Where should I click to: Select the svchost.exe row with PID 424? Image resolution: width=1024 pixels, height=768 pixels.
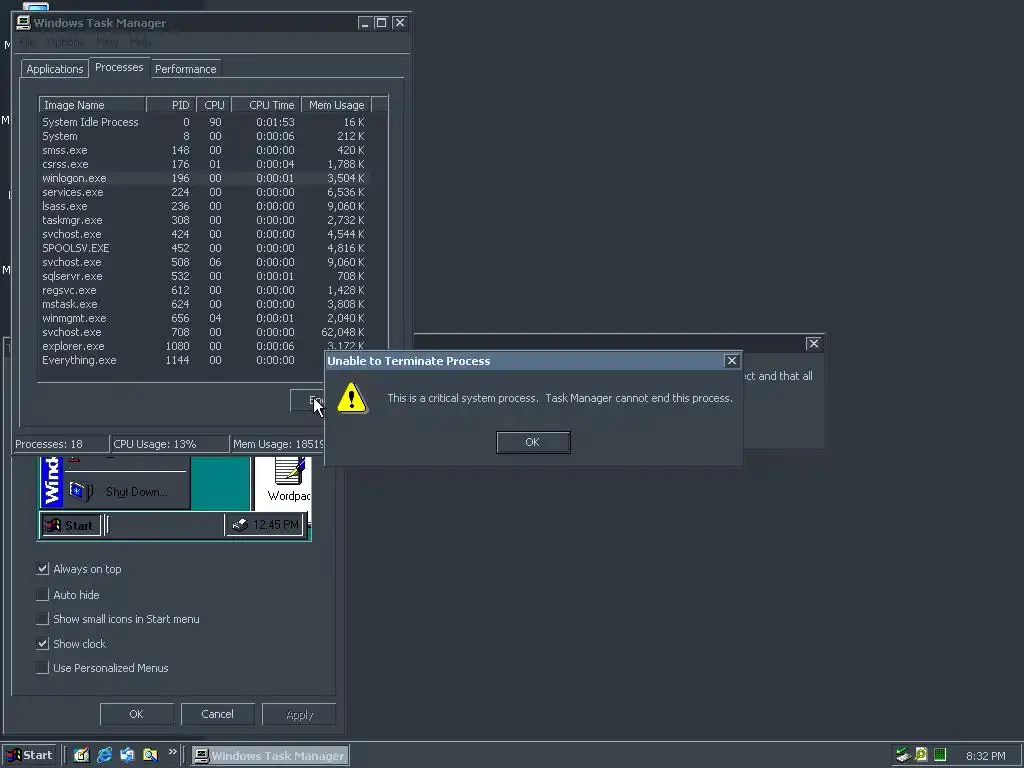(203, 234)
